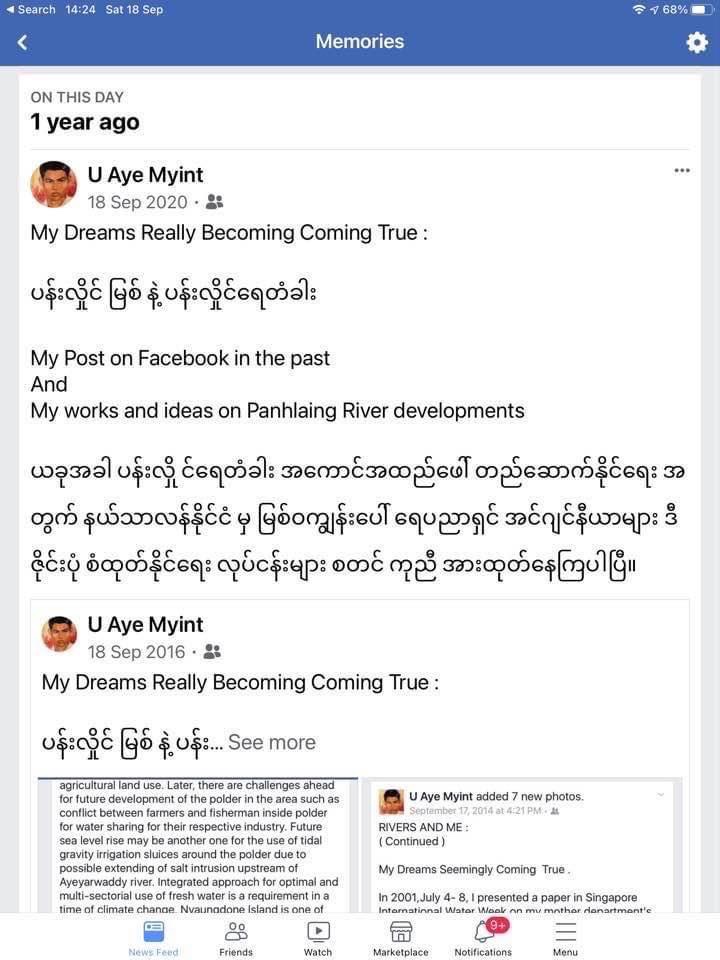
Task: Return to Search via status bar back link
Action: point(30,9)
